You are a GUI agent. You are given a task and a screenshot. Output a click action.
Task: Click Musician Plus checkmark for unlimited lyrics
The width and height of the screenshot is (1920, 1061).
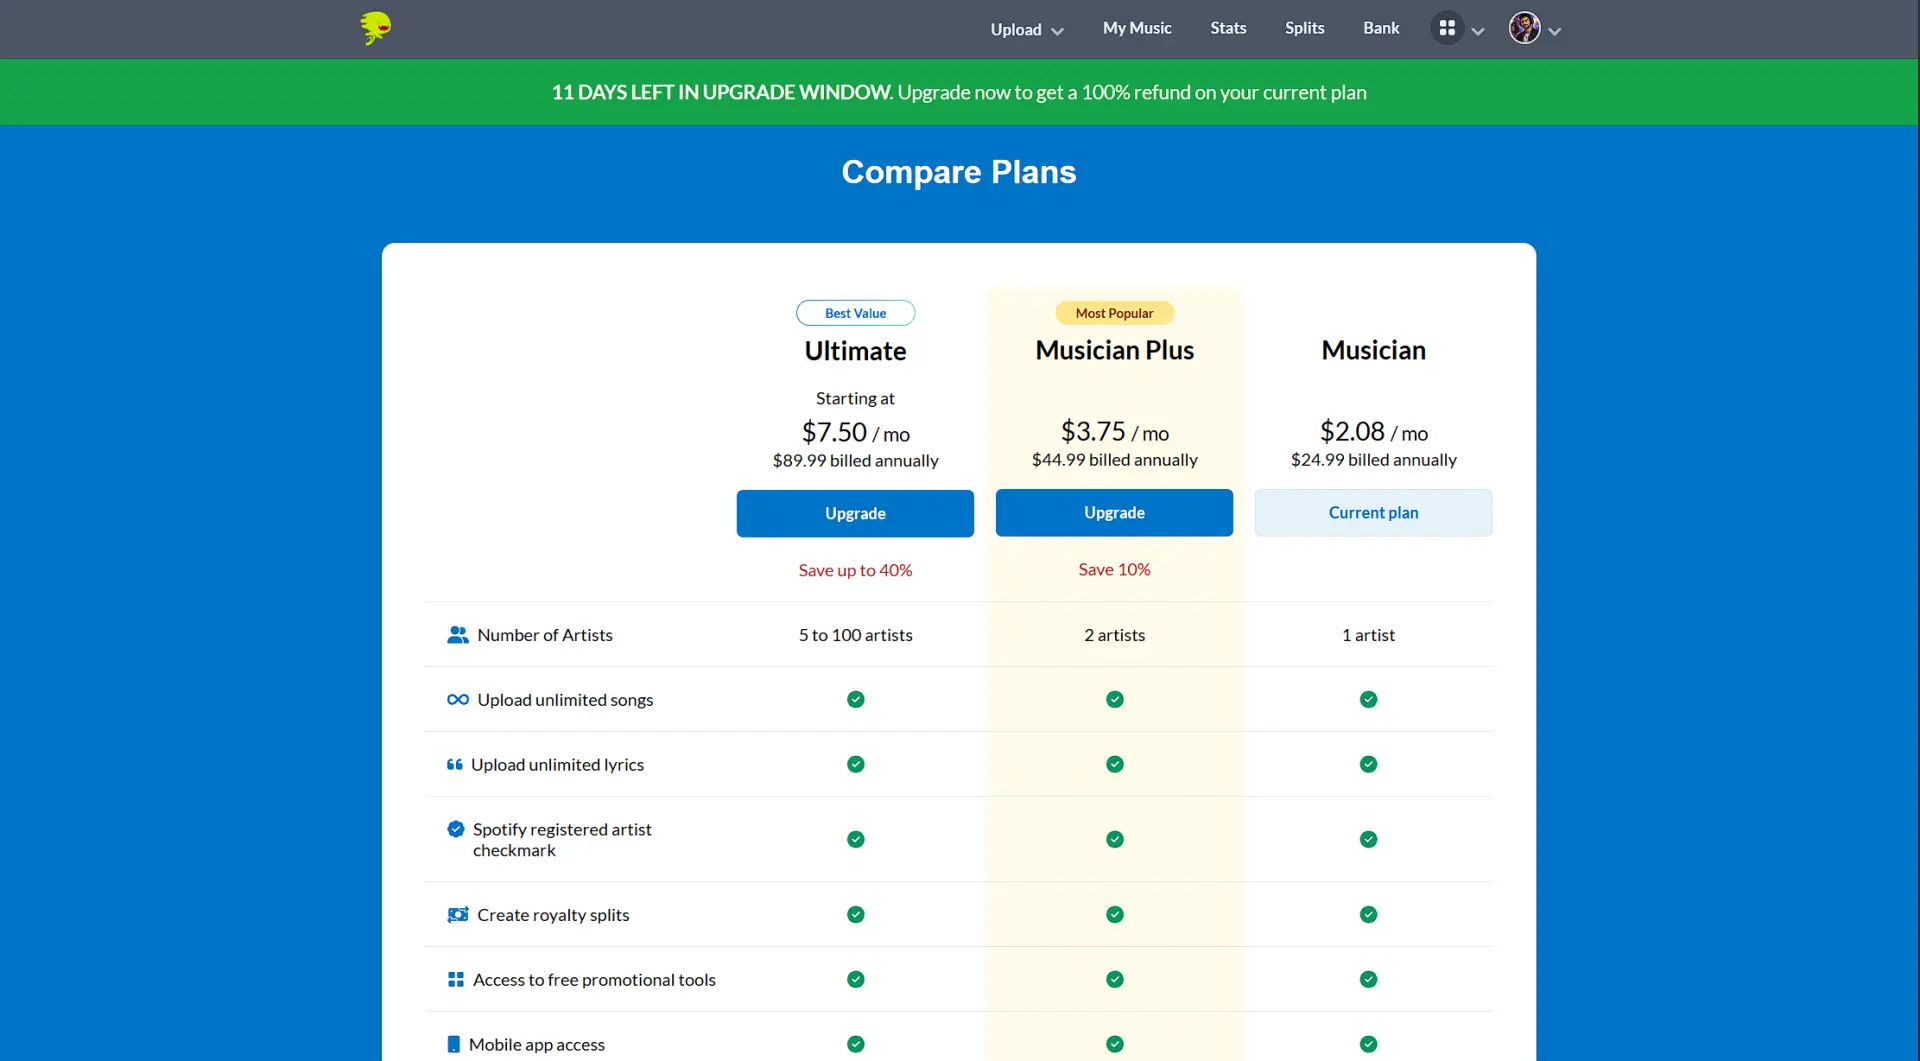coord(1115,765)
